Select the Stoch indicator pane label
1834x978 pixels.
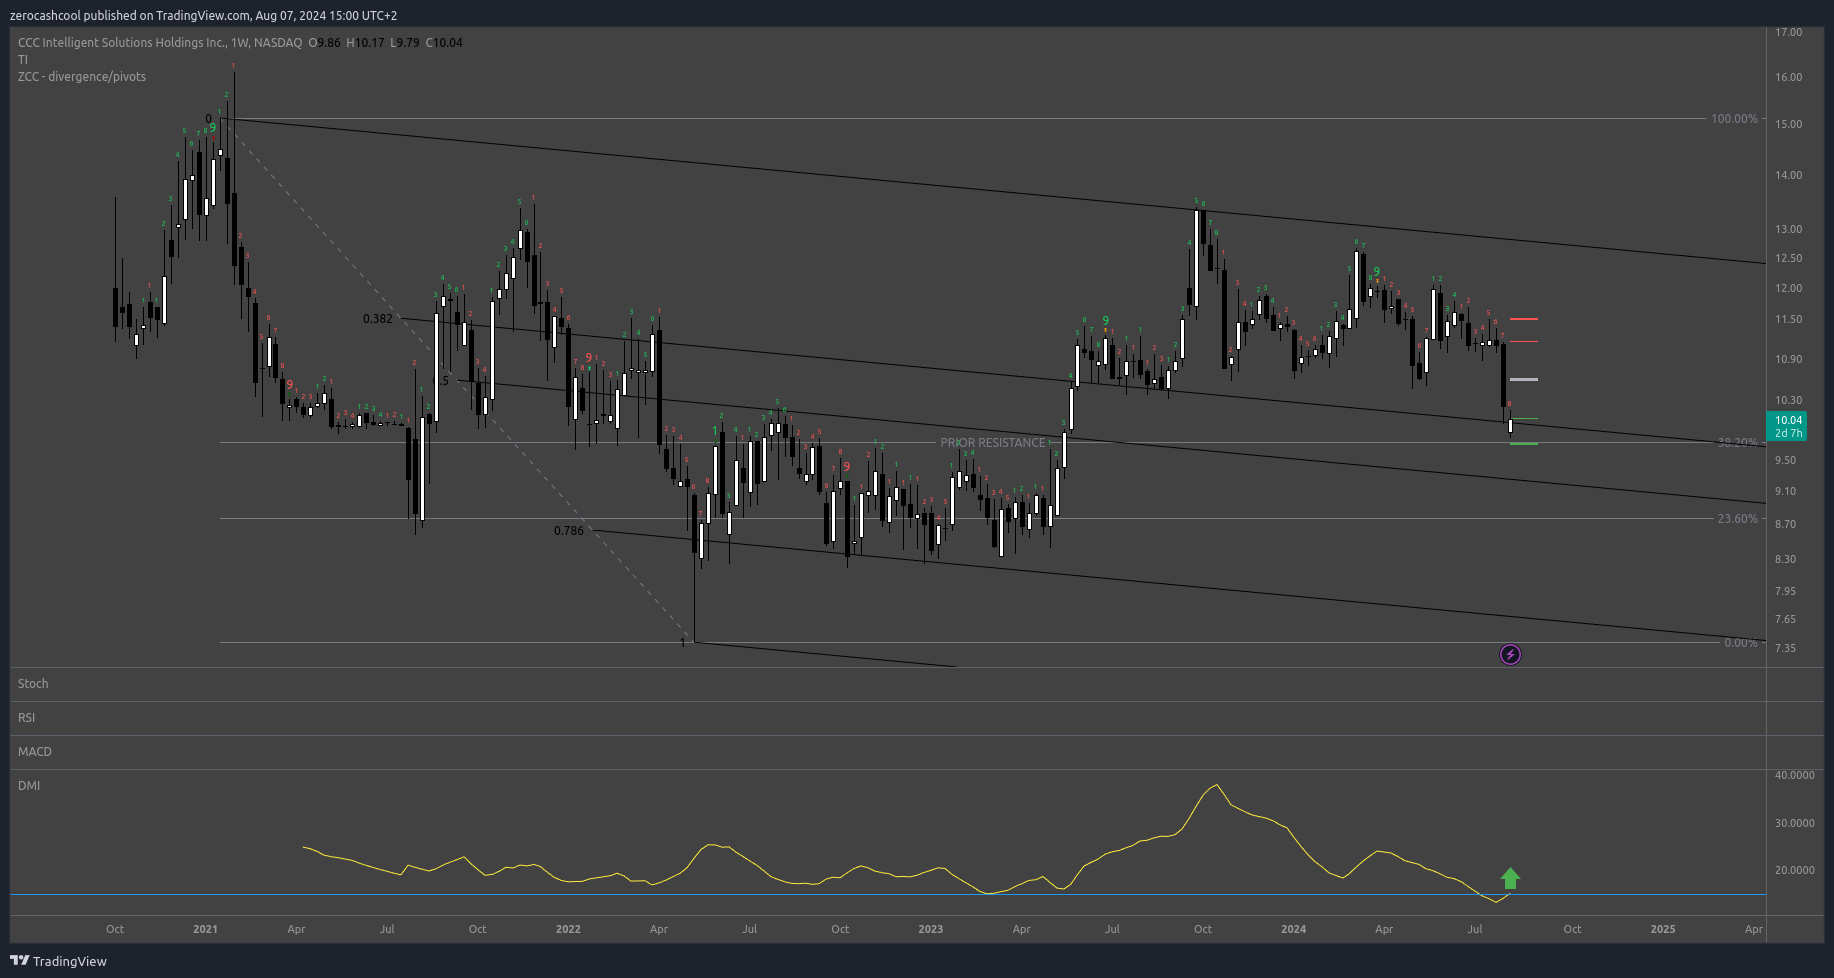point(33,684)
